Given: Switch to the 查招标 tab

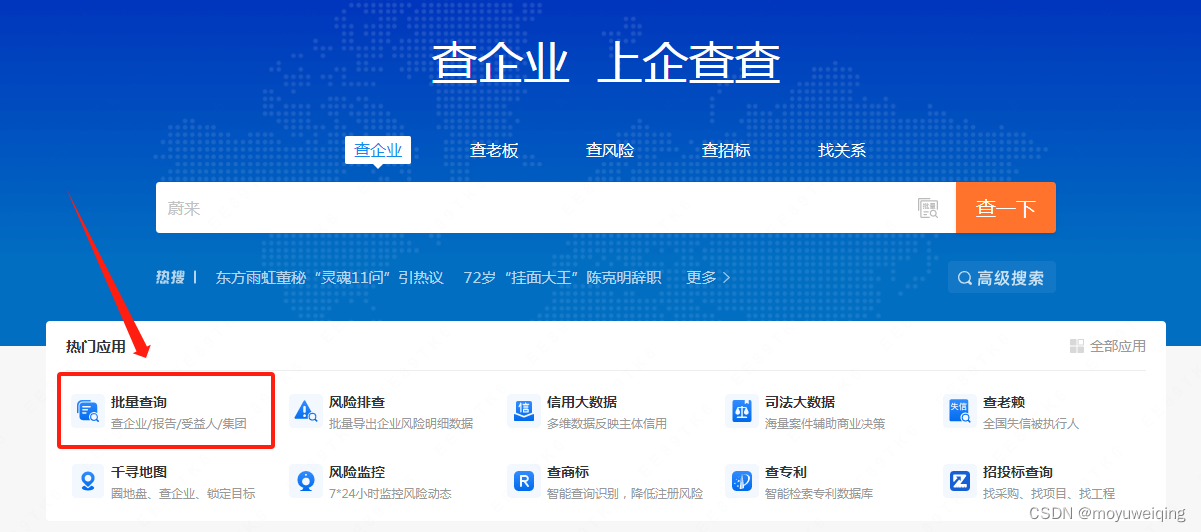Looking at the screenshot, I should 726,150.
